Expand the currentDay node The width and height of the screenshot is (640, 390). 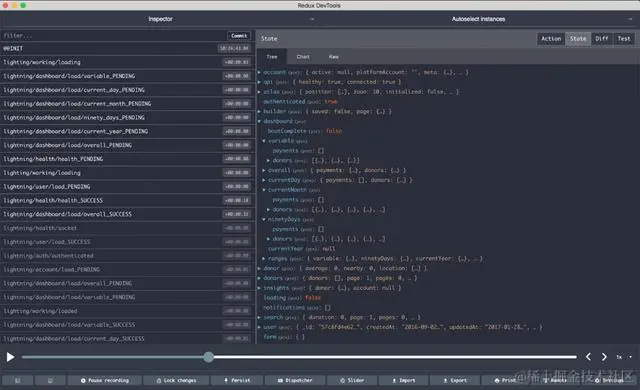(x=264, y=180)
